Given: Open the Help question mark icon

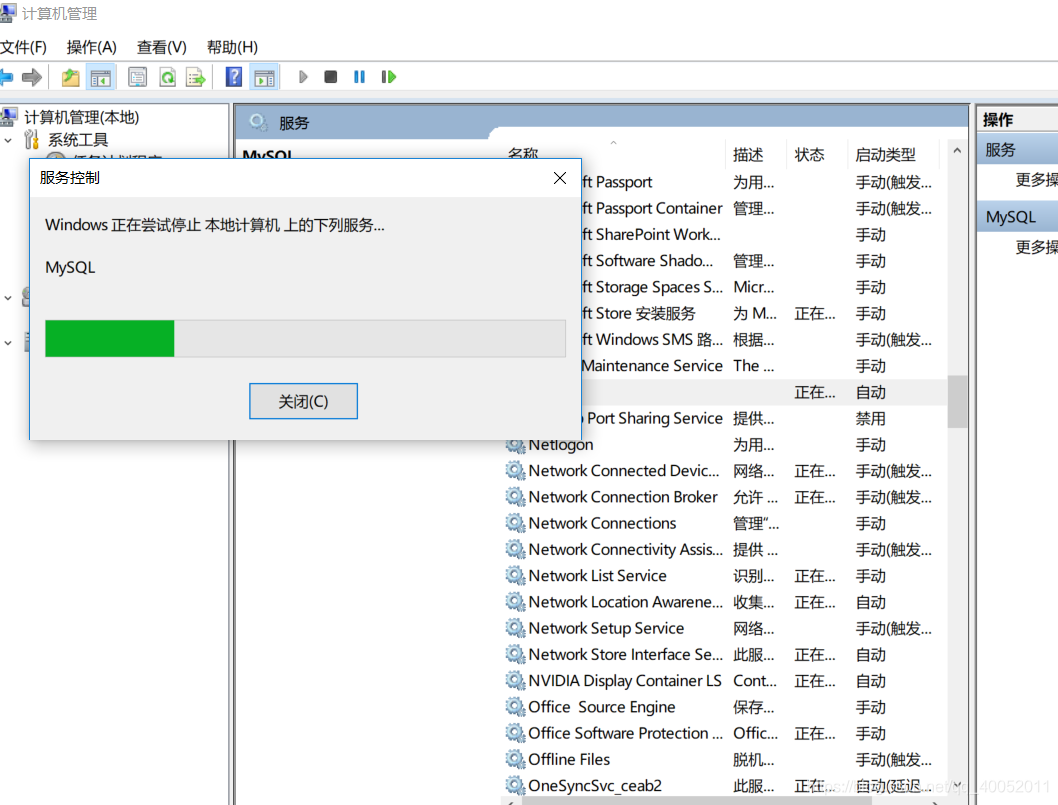Looking at the screenshot, I should [233, 77].
